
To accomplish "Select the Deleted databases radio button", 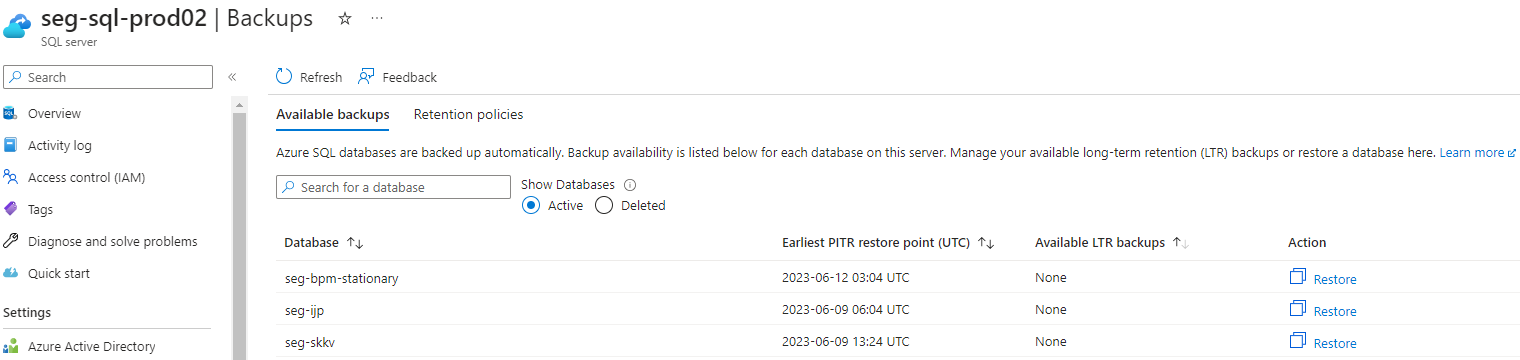I will pyautogui.click(x=604, y=206).
